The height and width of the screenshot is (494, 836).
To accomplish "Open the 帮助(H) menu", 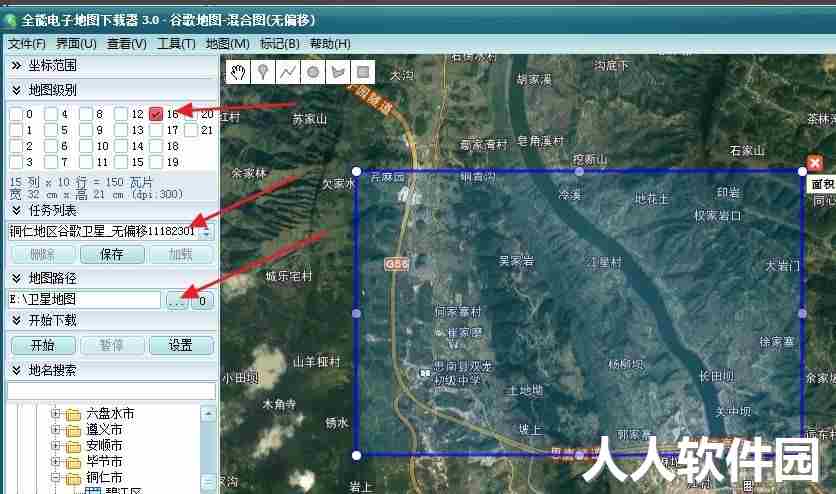I will tap(330, 44).
